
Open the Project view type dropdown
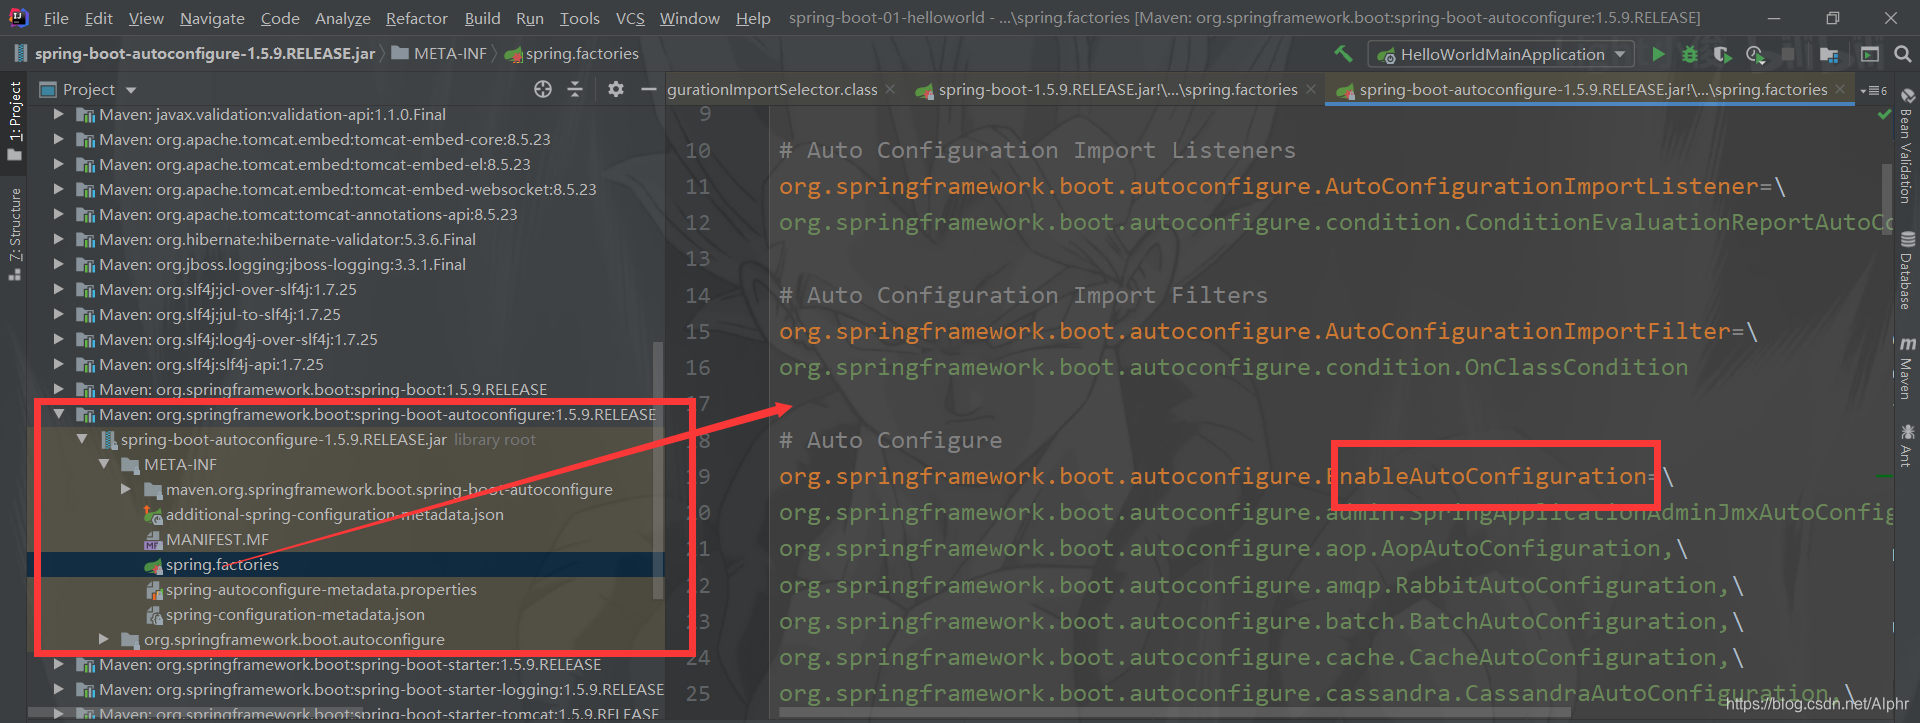[x=131, y=90]
